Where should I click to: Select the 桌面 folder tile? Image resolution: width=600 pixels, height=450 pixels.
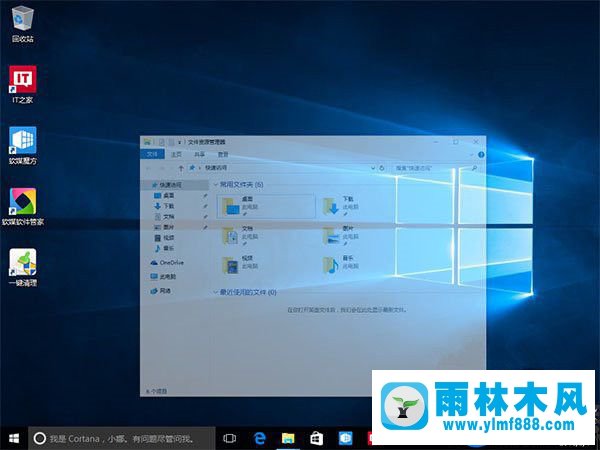[x=266, y=206]
